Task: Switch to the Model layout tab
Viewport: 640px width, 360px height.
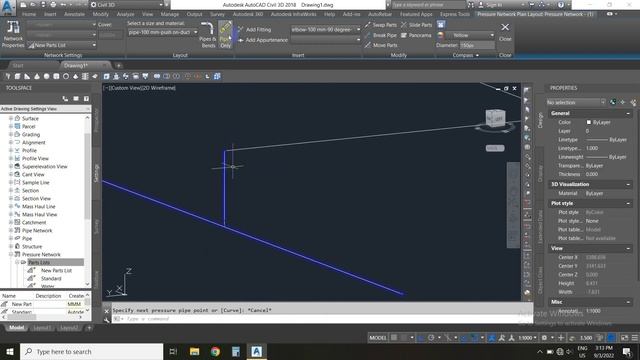Action: click(16, 328)
